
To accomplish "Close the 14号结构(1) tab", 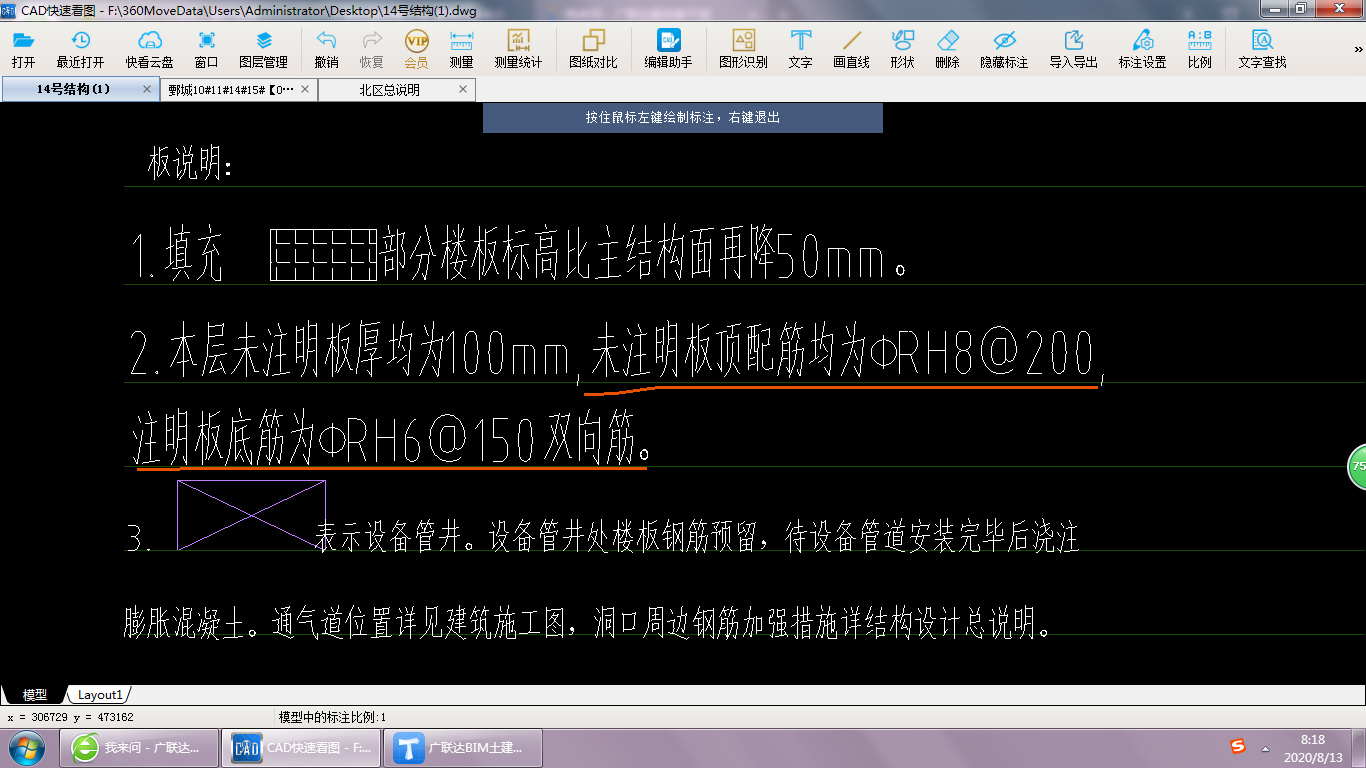I will [147, 89].
